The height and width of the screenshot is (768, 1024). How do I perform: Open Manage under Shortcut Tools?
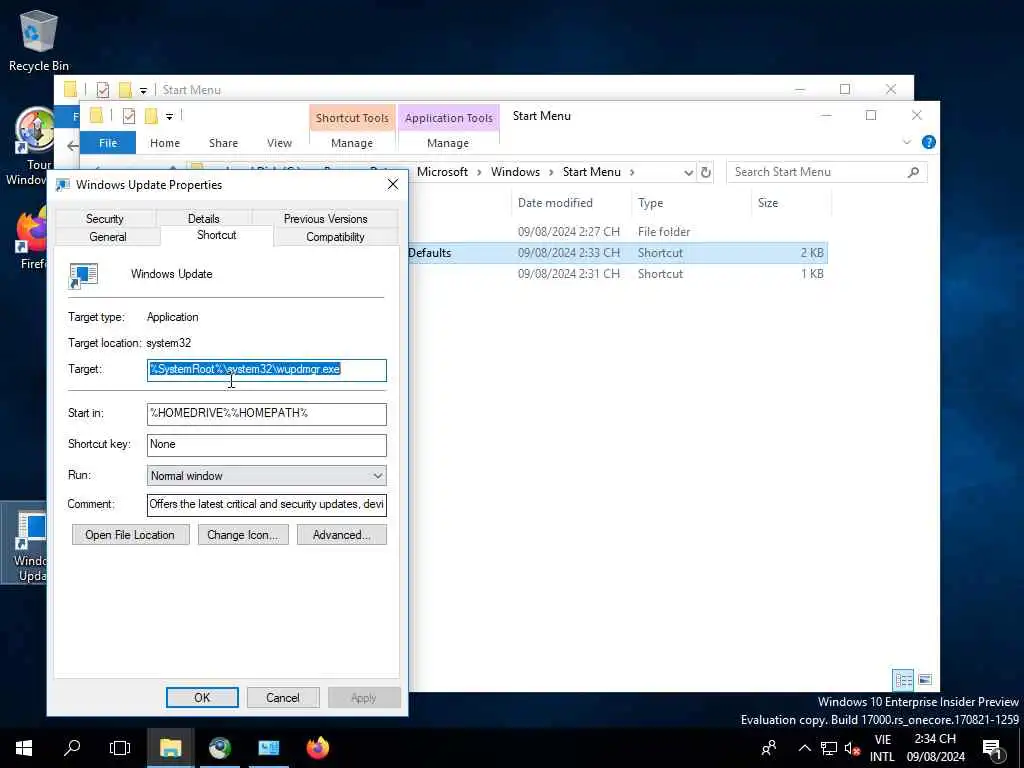pos(352,143)
